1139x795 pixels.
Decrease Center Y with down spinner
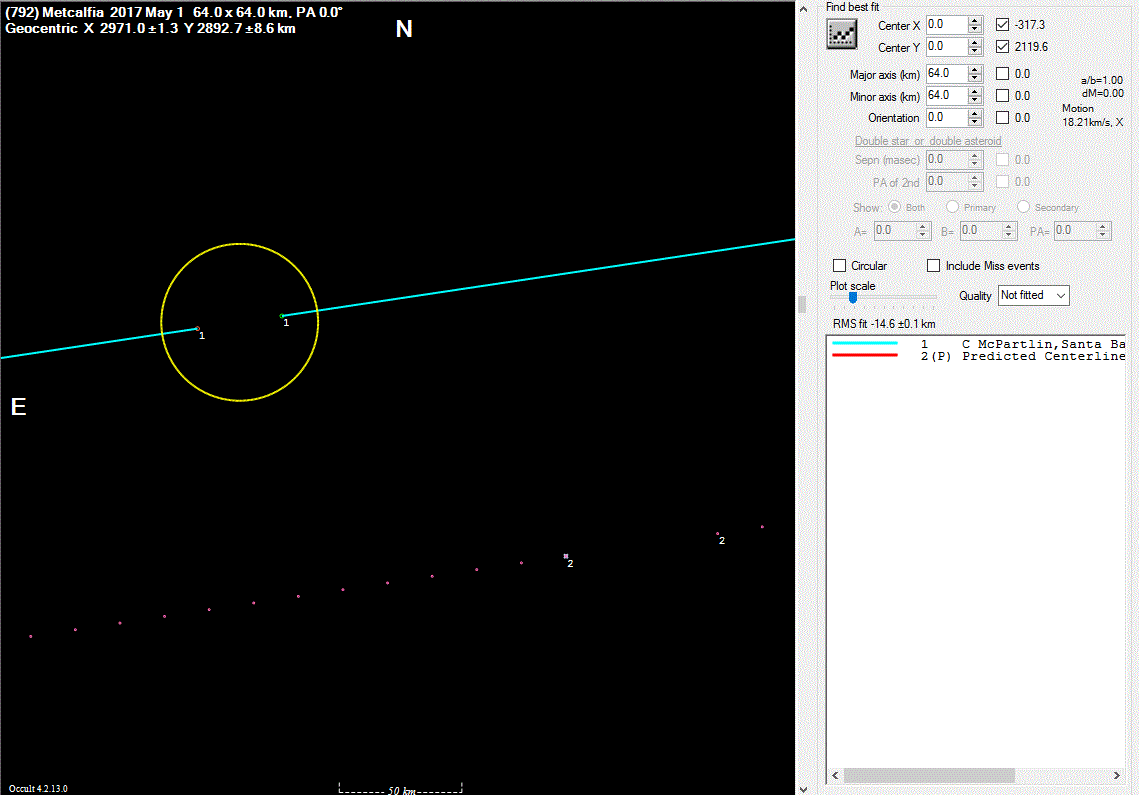(x=975, y=51)
